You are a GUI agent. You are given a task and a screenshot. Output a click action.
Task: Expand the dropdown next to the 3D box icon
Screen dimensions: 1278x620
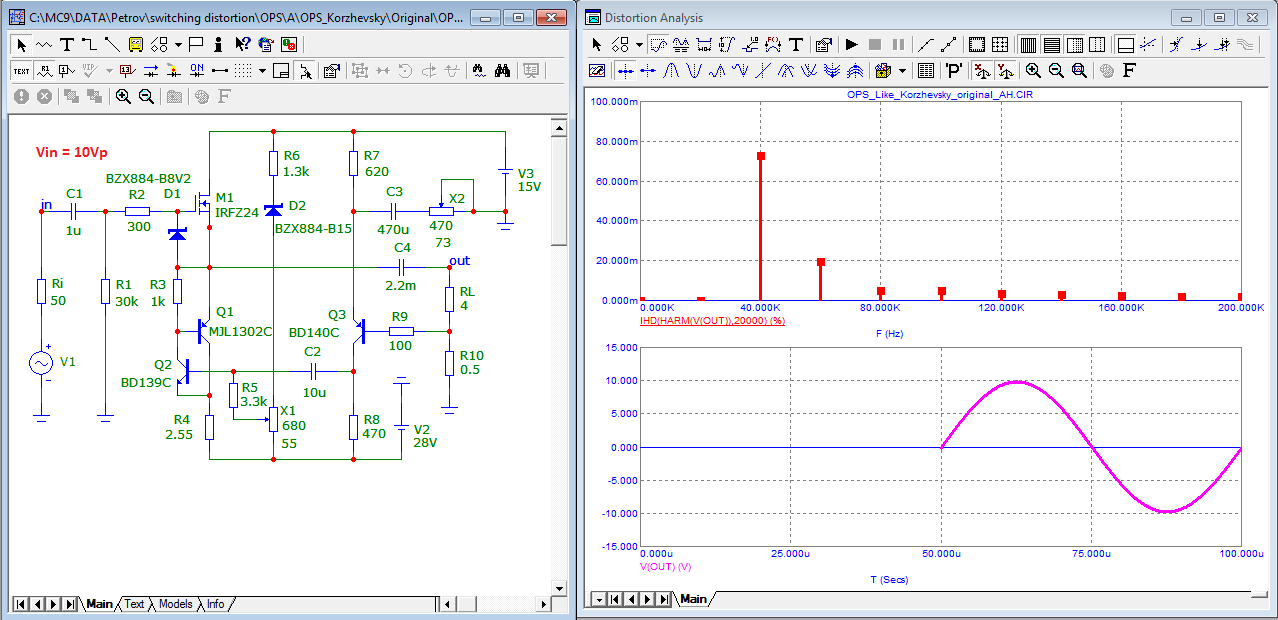(x=902, y=70)
